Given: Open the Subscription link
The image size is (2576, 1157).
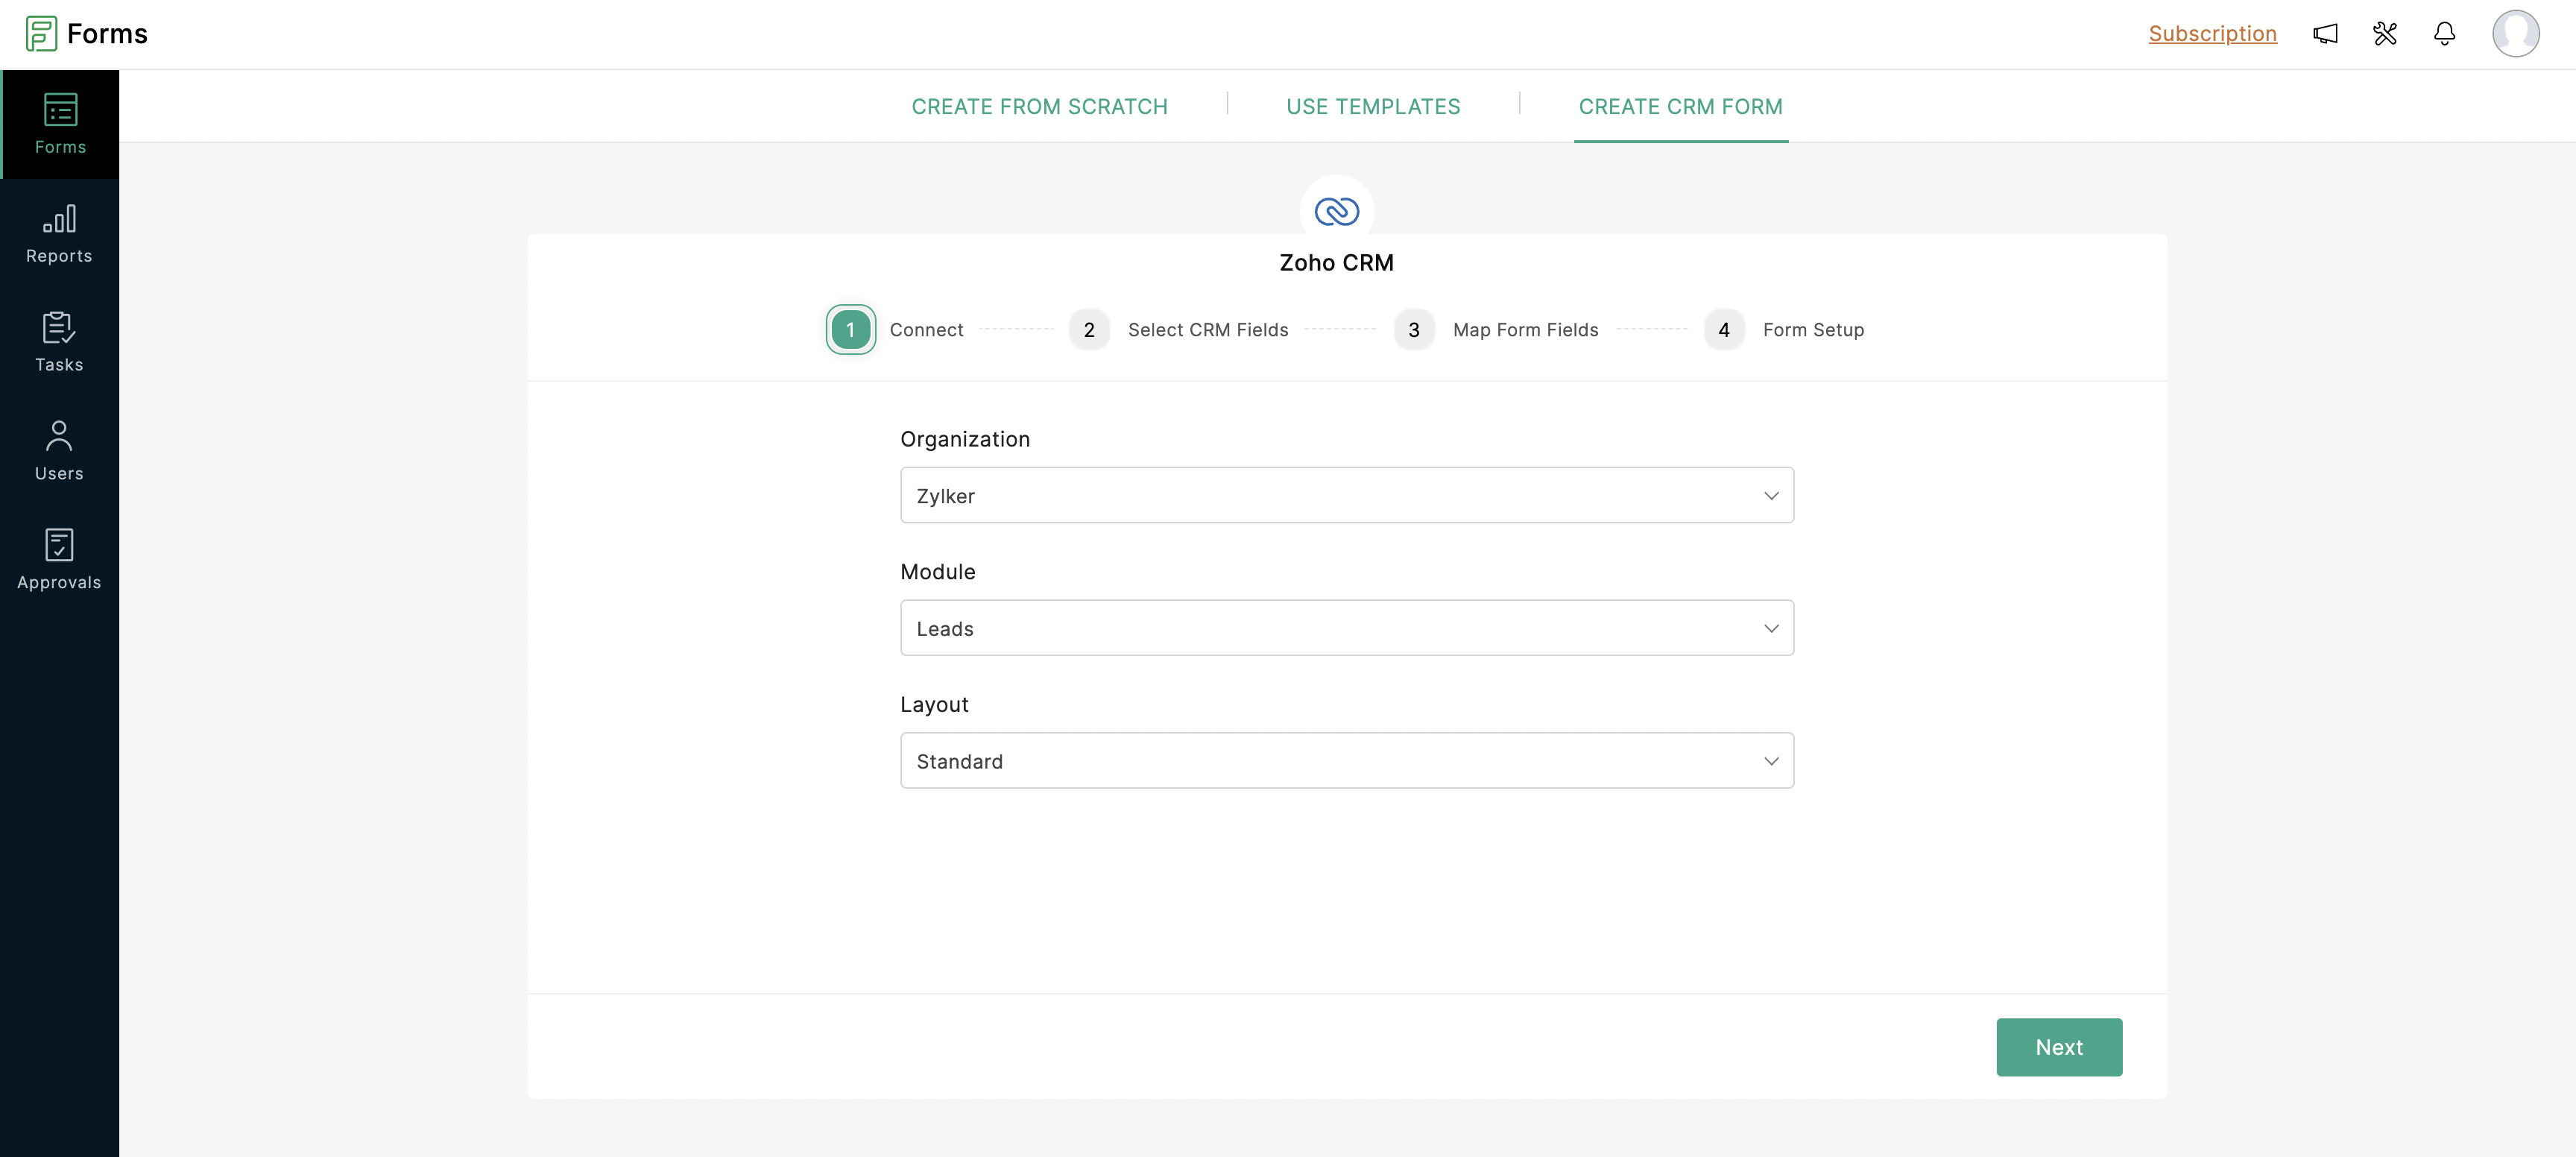Looking at the screenshot, I should 2212,34.
